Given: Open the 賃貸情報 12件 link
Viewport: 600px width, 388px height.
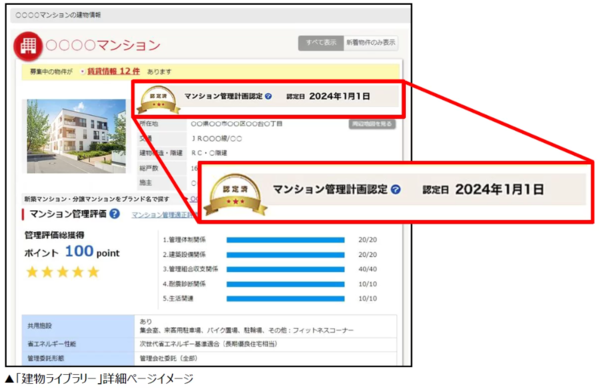Looking at the screenshot, I should [x=114, y=71].
